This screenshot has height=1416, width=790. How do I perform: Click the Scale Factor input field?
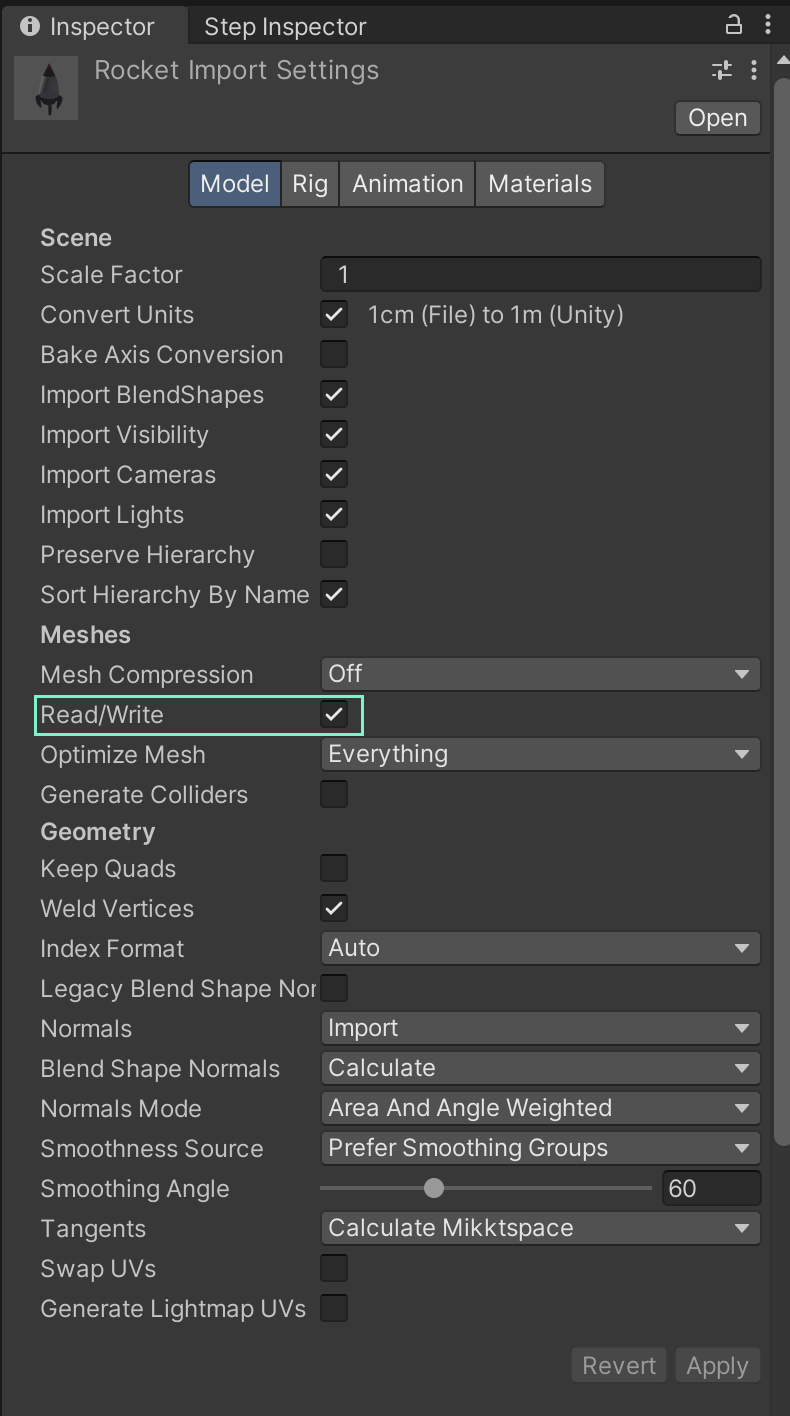pyautogui.click(x=540, y=274)
